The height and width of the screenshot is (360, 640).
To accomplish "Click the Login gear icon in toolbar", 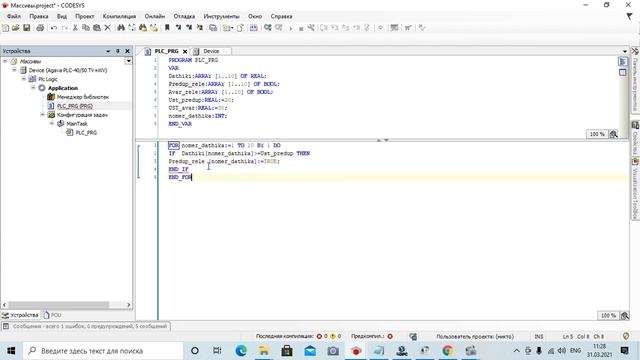I will [268, 28].
